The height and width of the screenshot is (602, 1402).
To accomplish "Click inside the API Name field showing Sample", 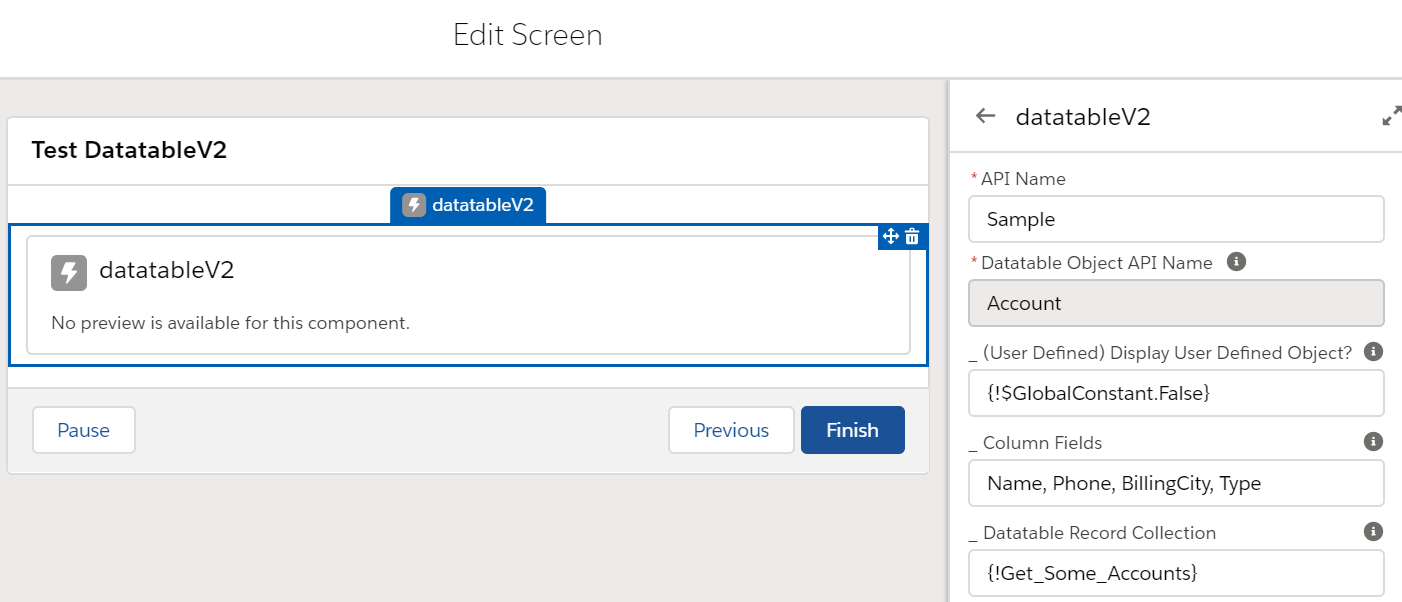I will [1176, 219].
